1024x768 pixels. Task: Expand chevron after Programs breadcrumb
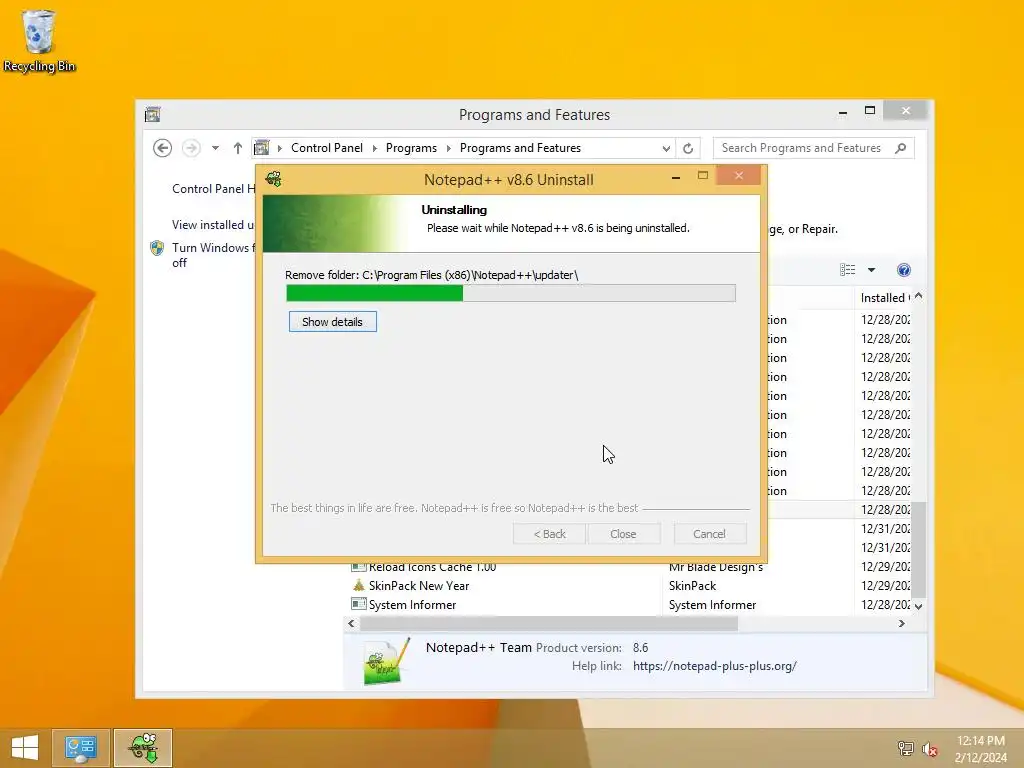449,148
